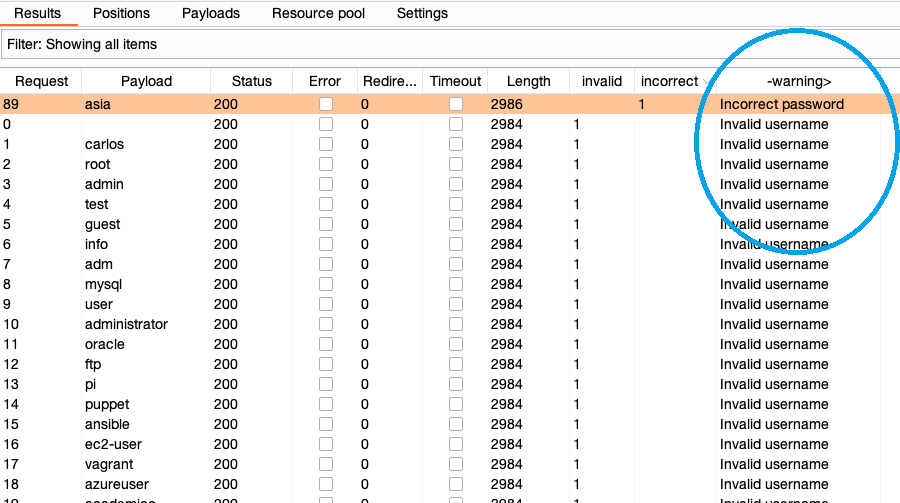Screen dimensions: 900x503
Task: Select the info payload row
Action: tap(450, 244)
